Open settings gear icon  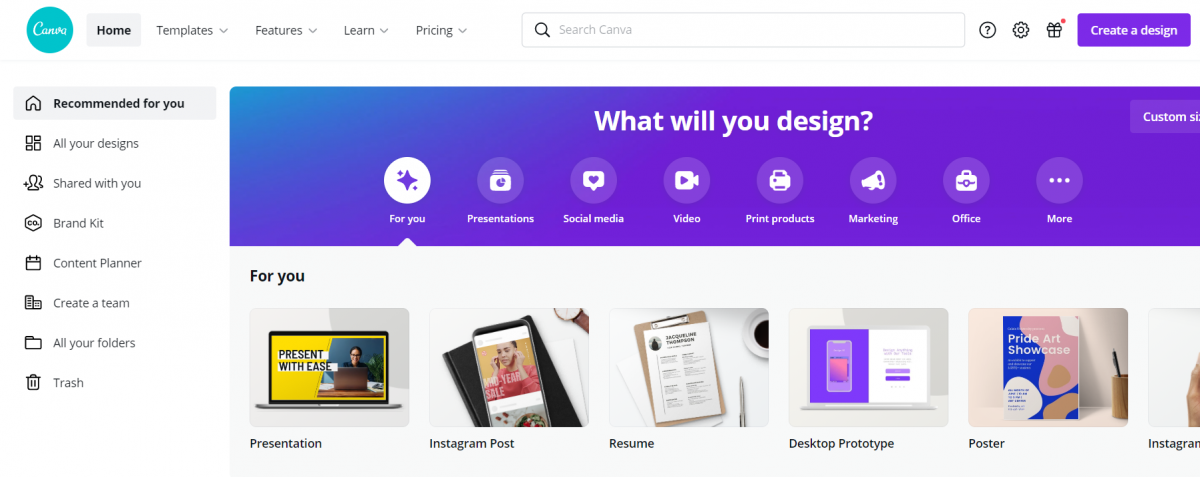click(x=1020, y=30)
